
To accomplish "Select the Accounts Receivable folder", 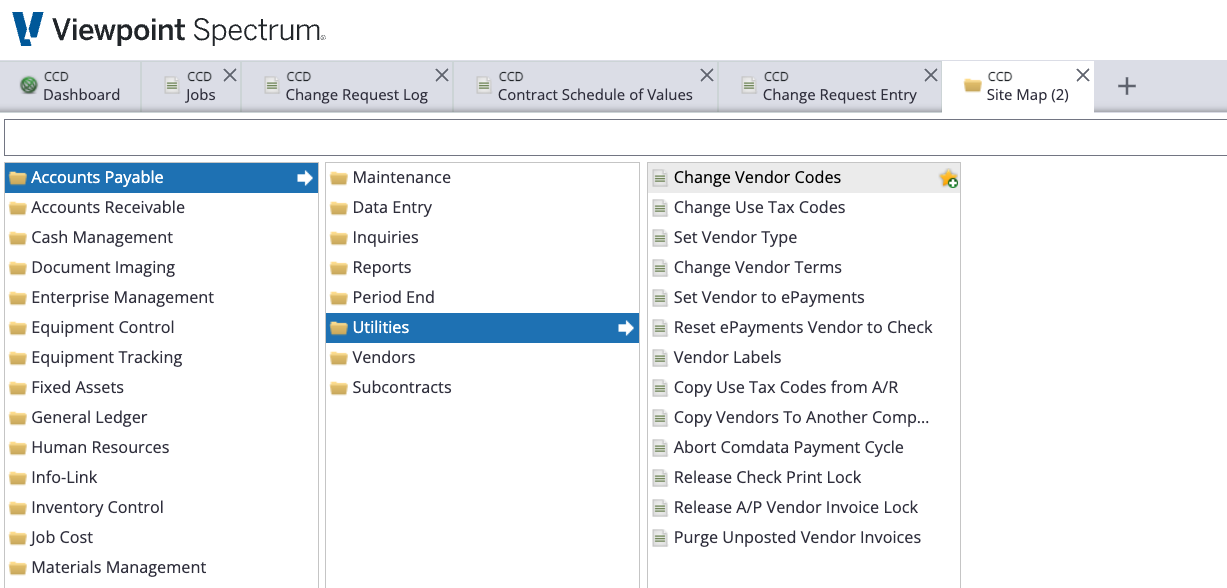I will [x=162, y=208].
